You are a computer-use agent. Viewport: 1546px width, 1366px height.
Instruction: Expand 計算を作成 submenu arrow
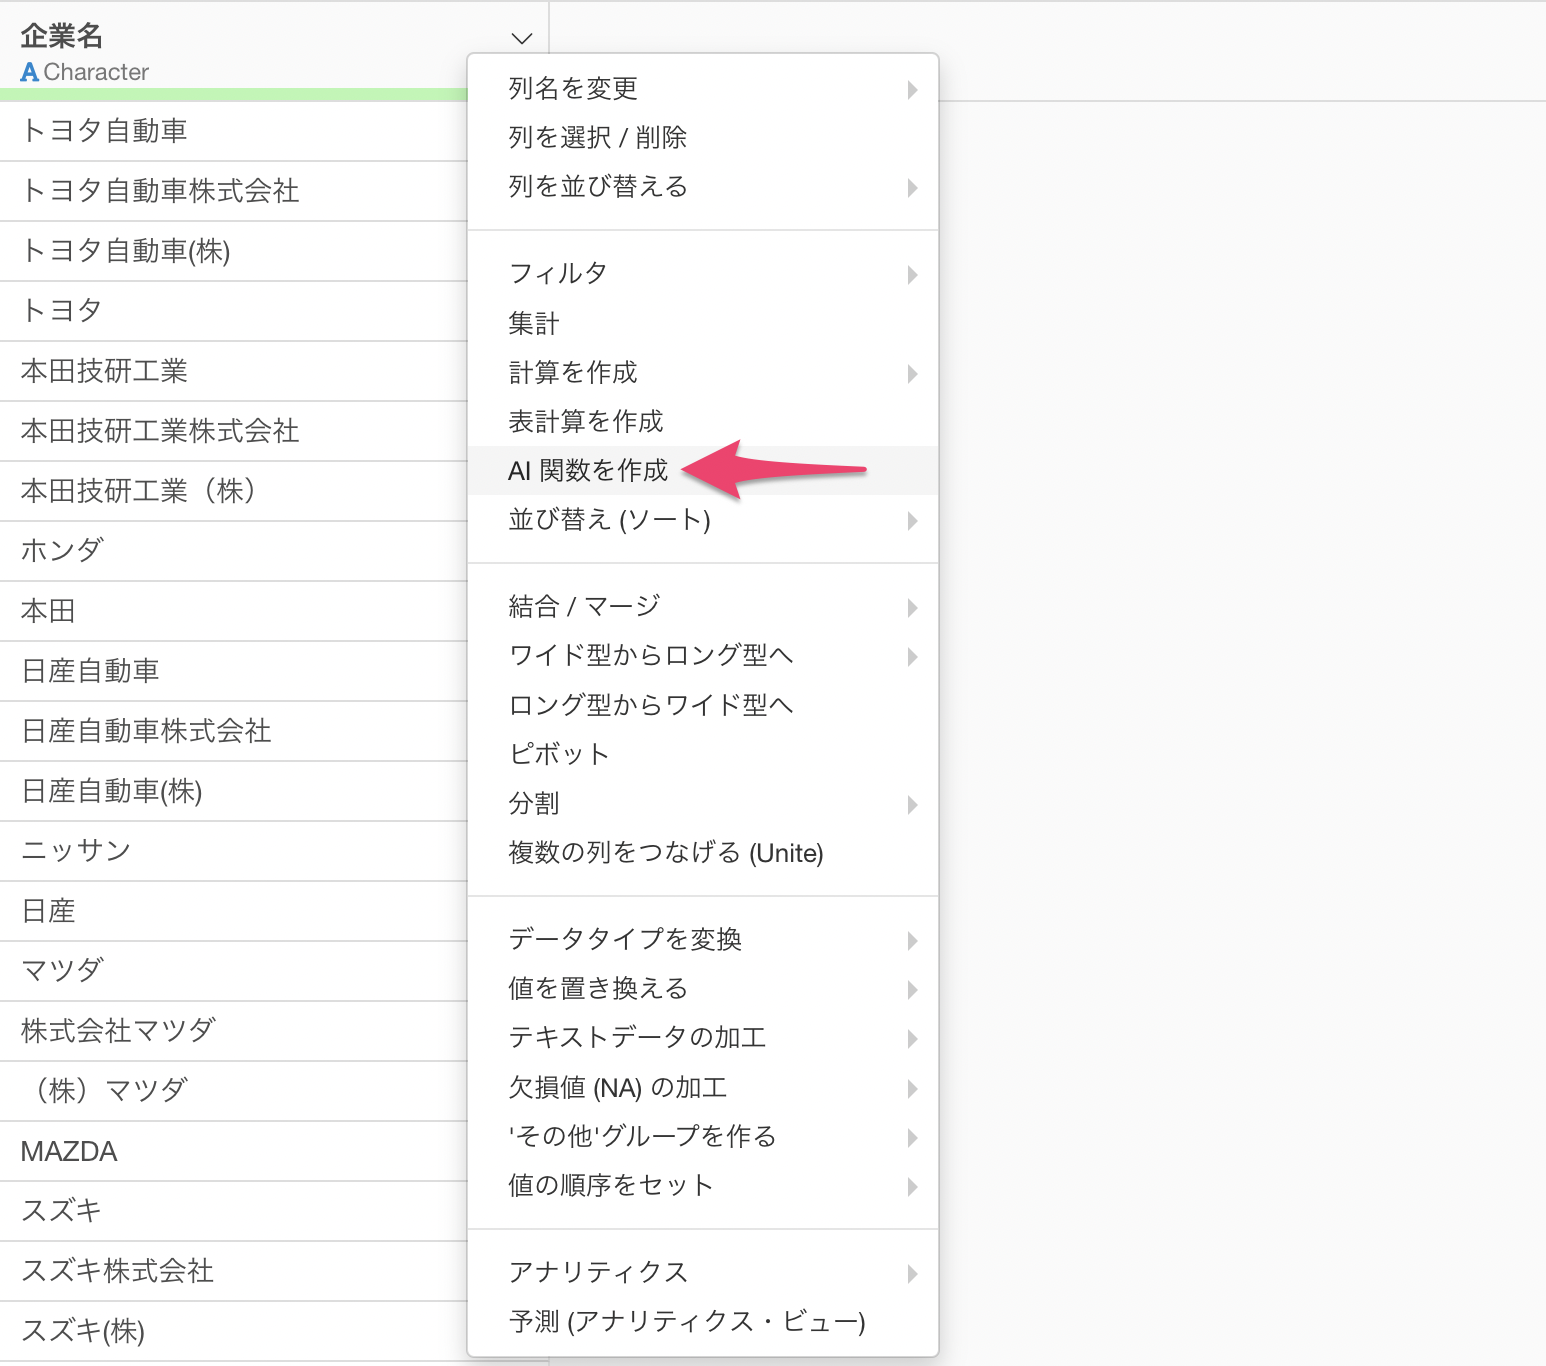(x=911, y=374)
